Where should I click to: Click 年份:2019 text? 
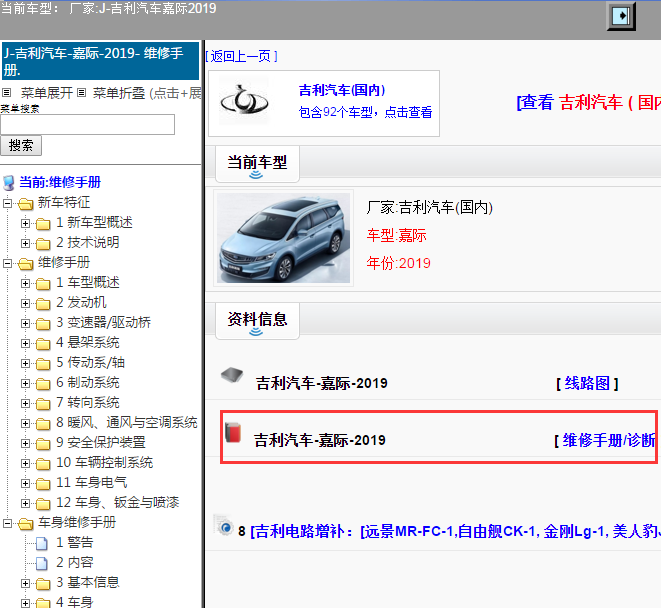398,263
